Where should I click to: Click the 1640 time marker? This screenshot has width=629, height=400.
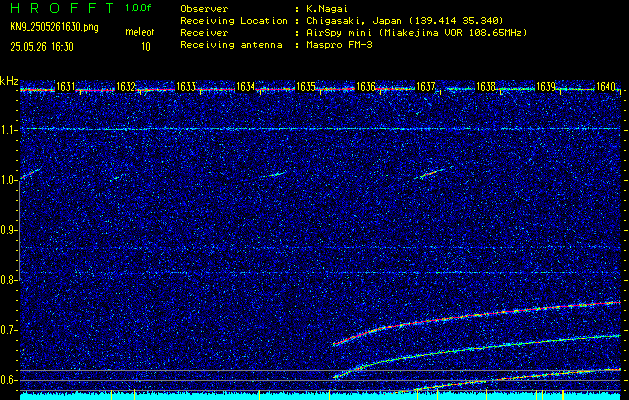click(x=606, y=86)
